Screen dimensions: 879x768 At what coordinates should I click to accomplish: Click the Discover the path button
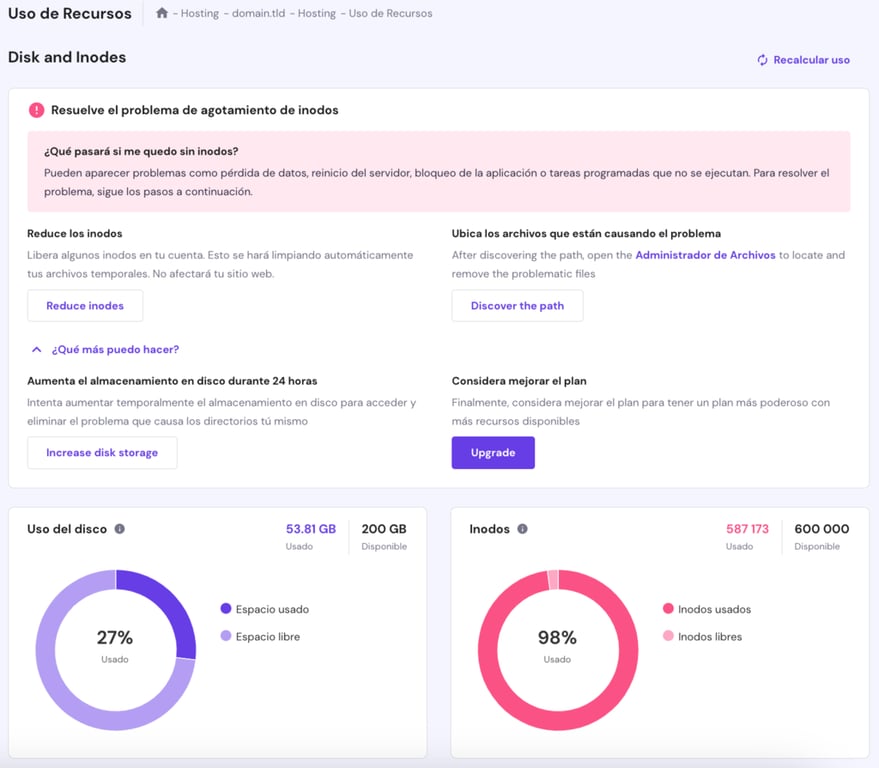(x=517, y=306)
